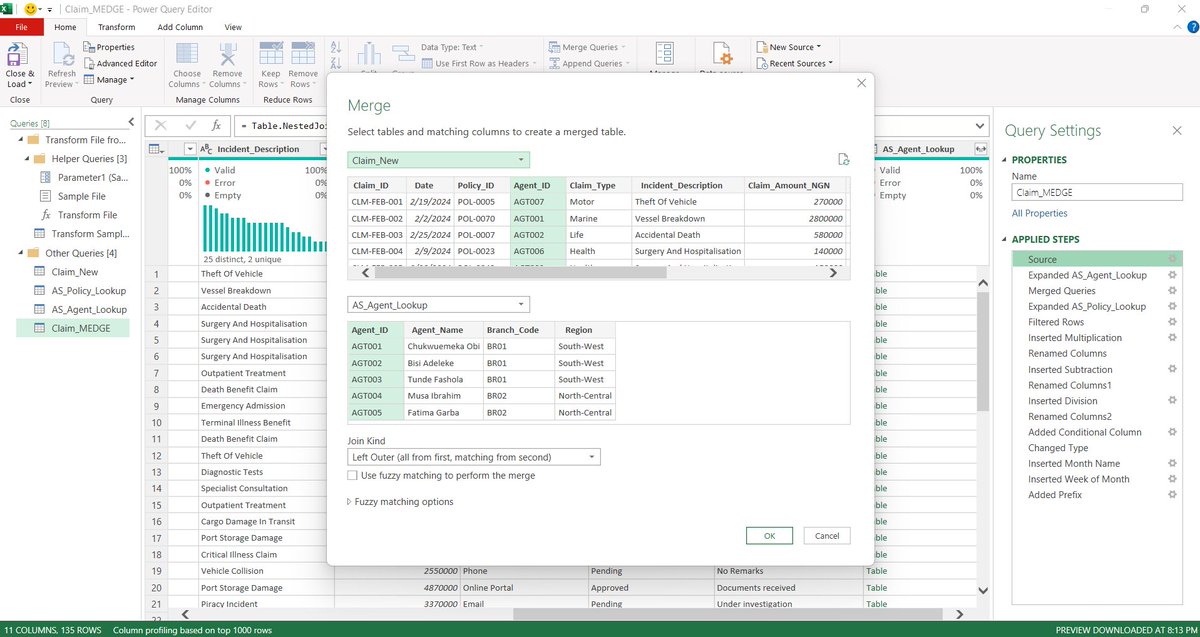Click the Choose Columns icon
This screenshot has height=637, width=1200.
[x=187, y=54]
